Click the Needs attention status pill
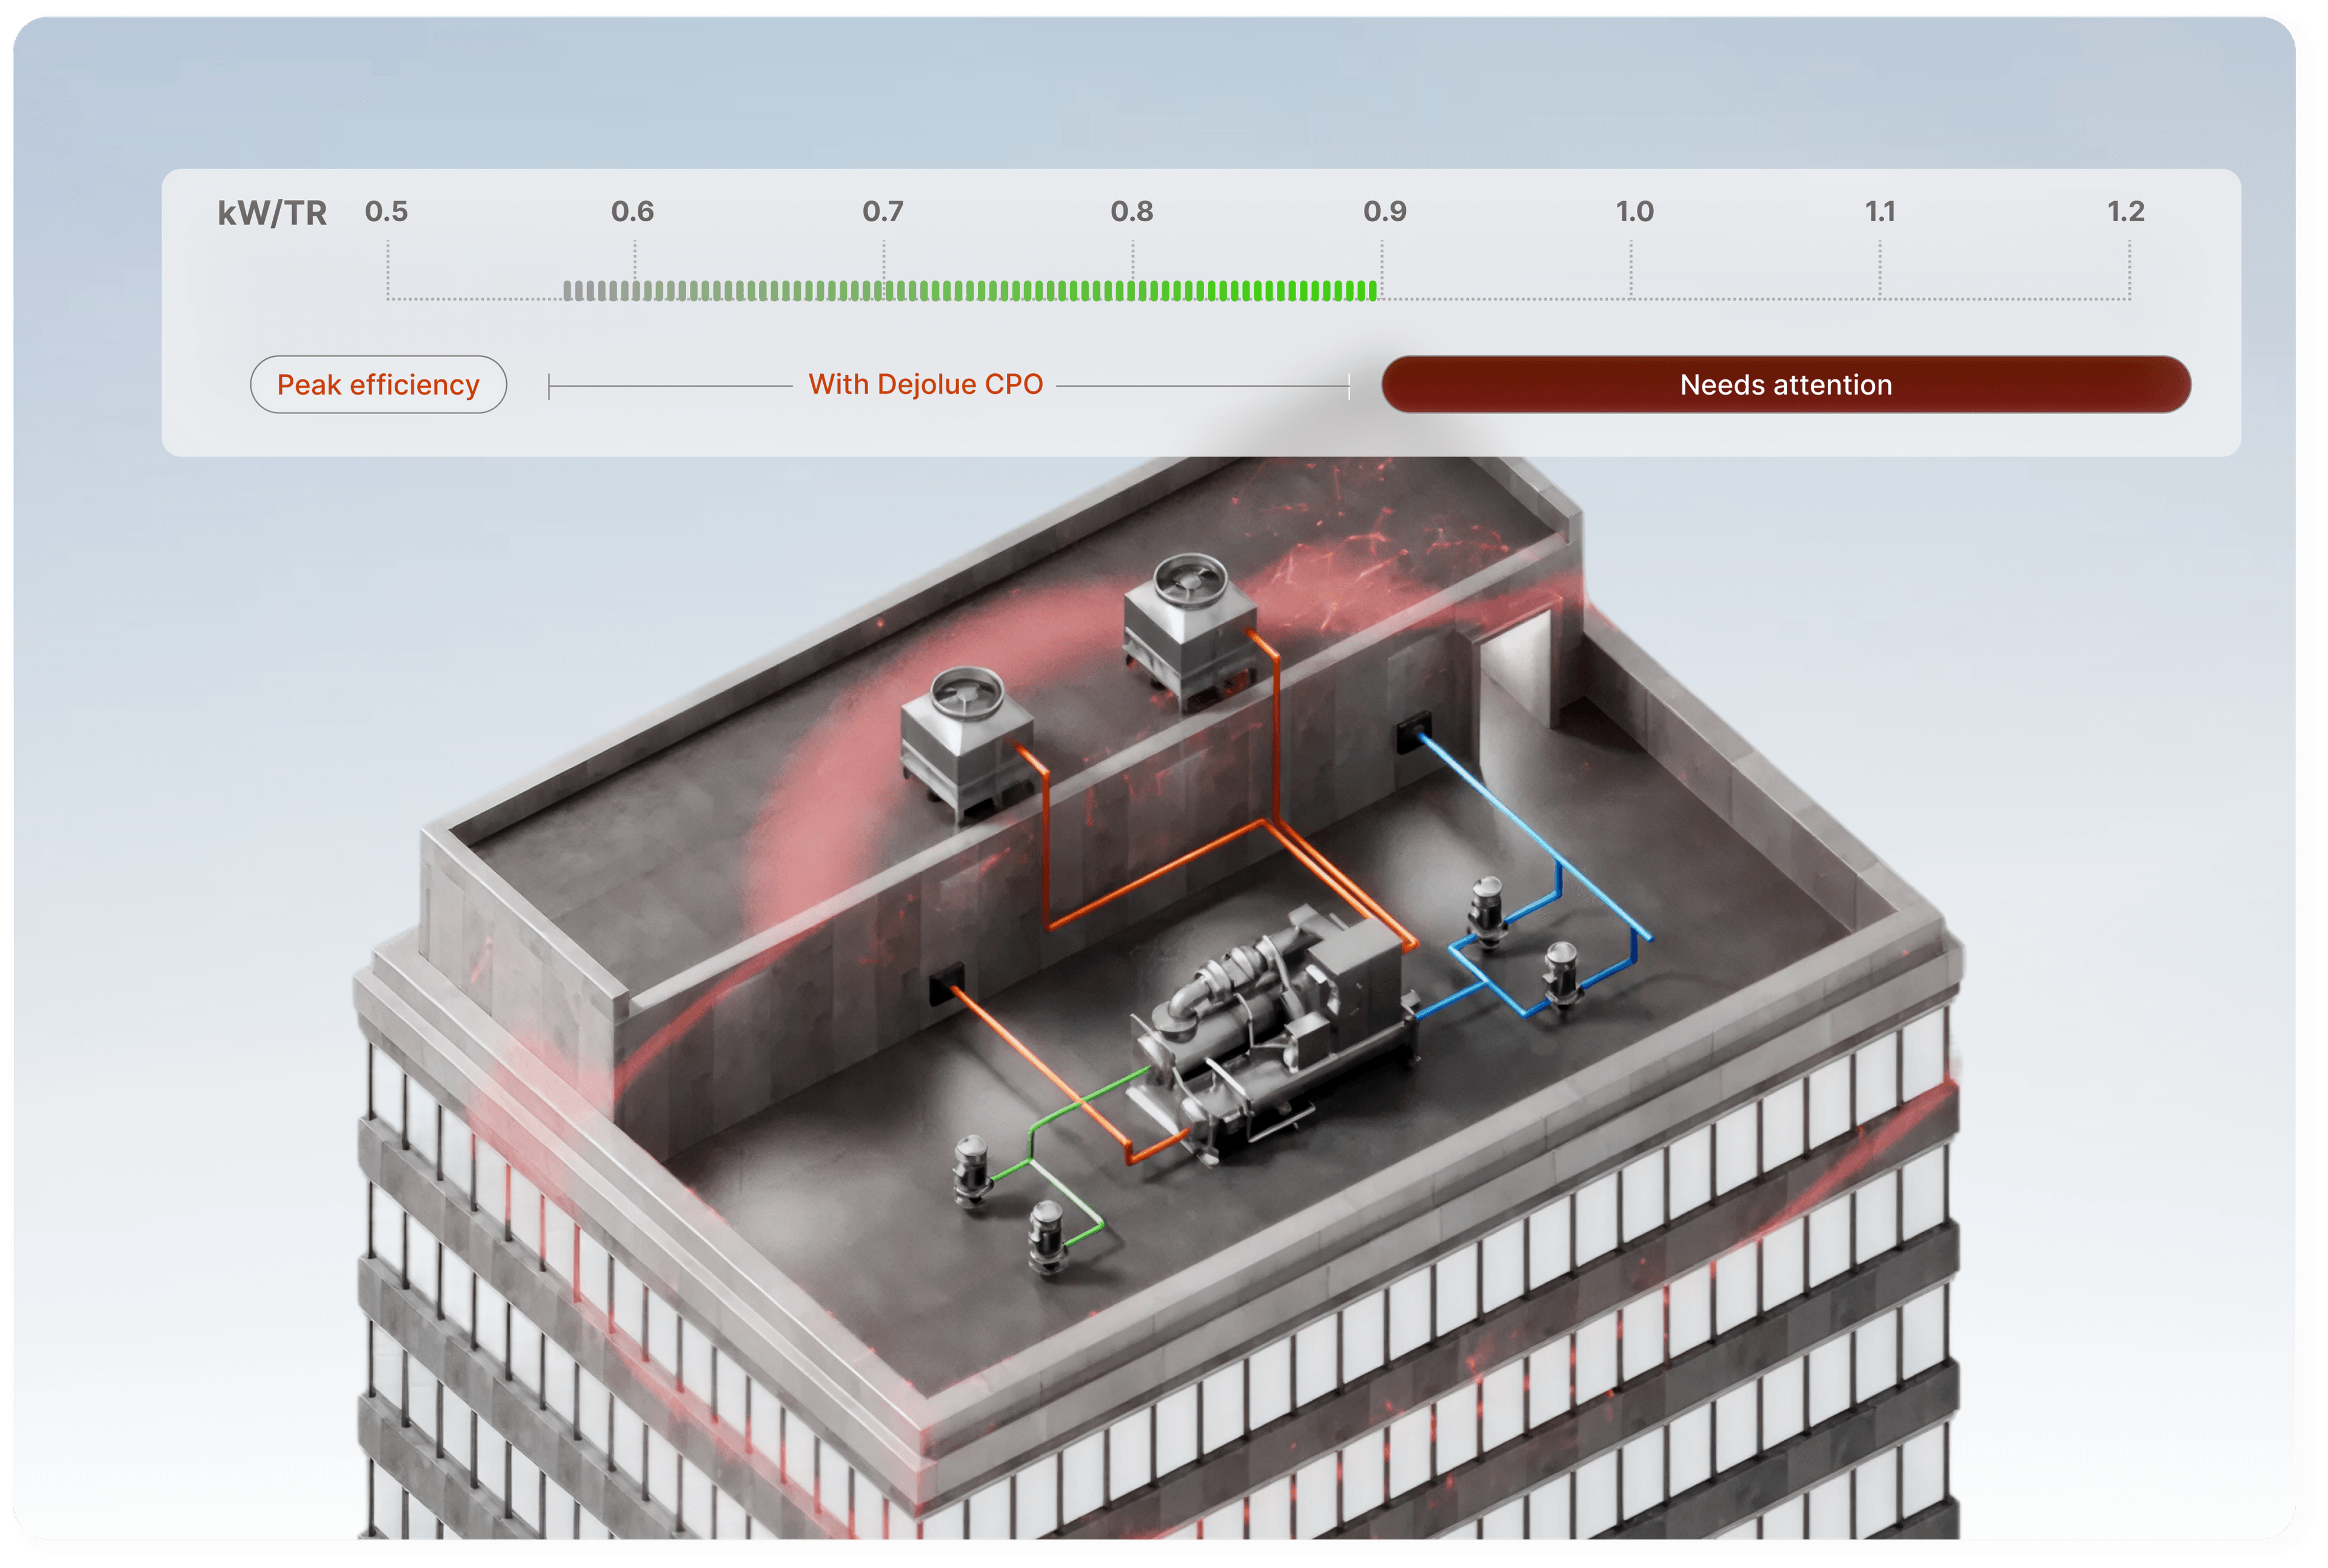The width and height of the screenshot is (2328, 1568). [x=1786, y=384]
